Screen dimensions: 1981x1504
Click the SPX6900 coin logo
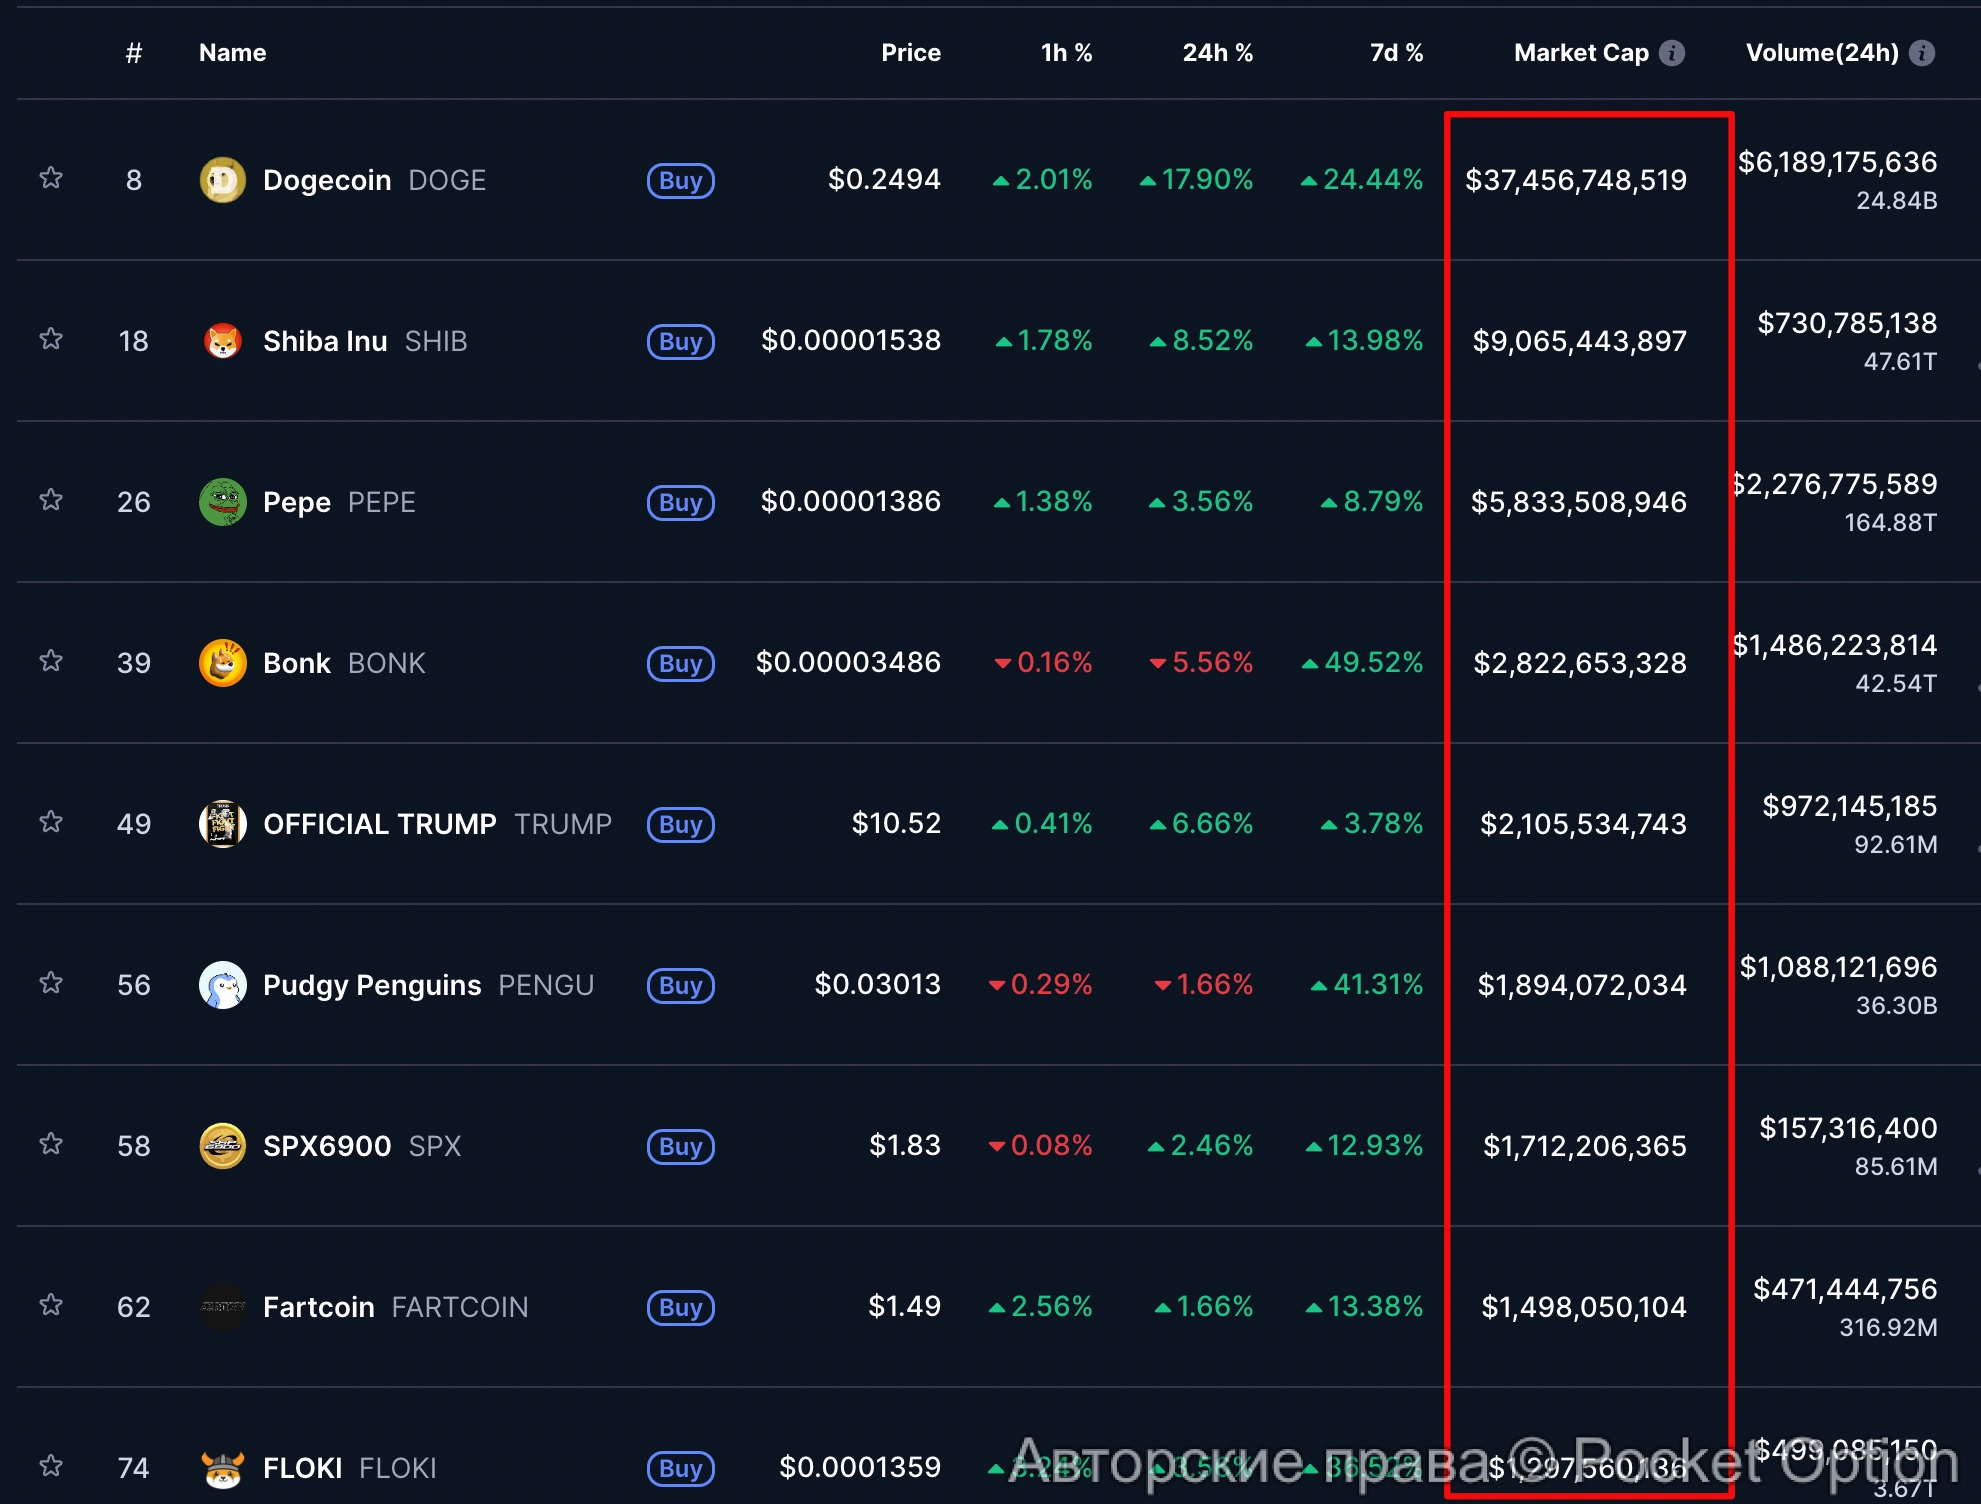tap(222, 1146)
